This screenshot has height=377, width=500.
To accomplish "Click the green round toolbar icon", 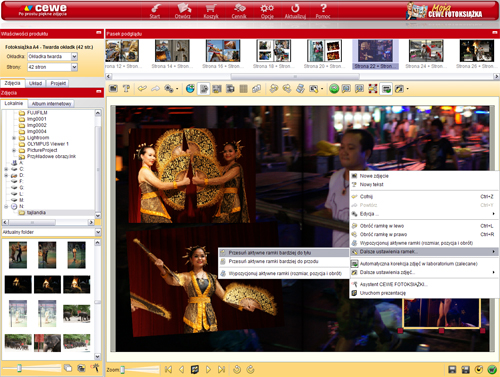I will 334,89.
